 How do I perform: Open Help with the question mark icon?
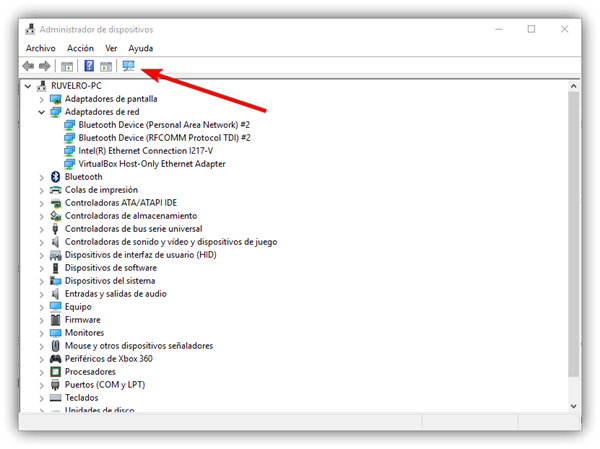(x=89, y=66)
